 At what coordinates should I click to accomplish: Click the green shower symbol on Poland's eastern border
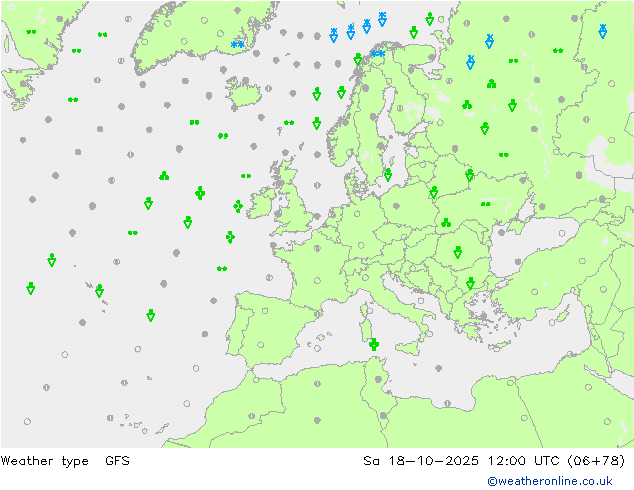434,192
